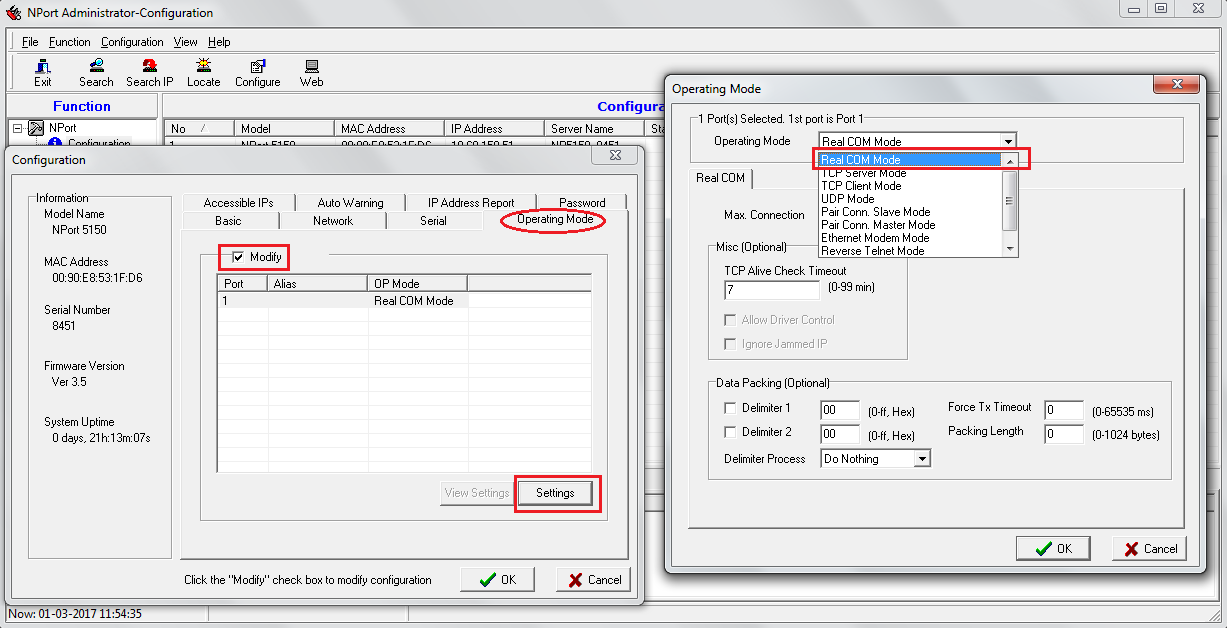The image size is (1227, 628).
Task: Tick the Ignore Jammed IP checkbox
Action: point(730,344)
